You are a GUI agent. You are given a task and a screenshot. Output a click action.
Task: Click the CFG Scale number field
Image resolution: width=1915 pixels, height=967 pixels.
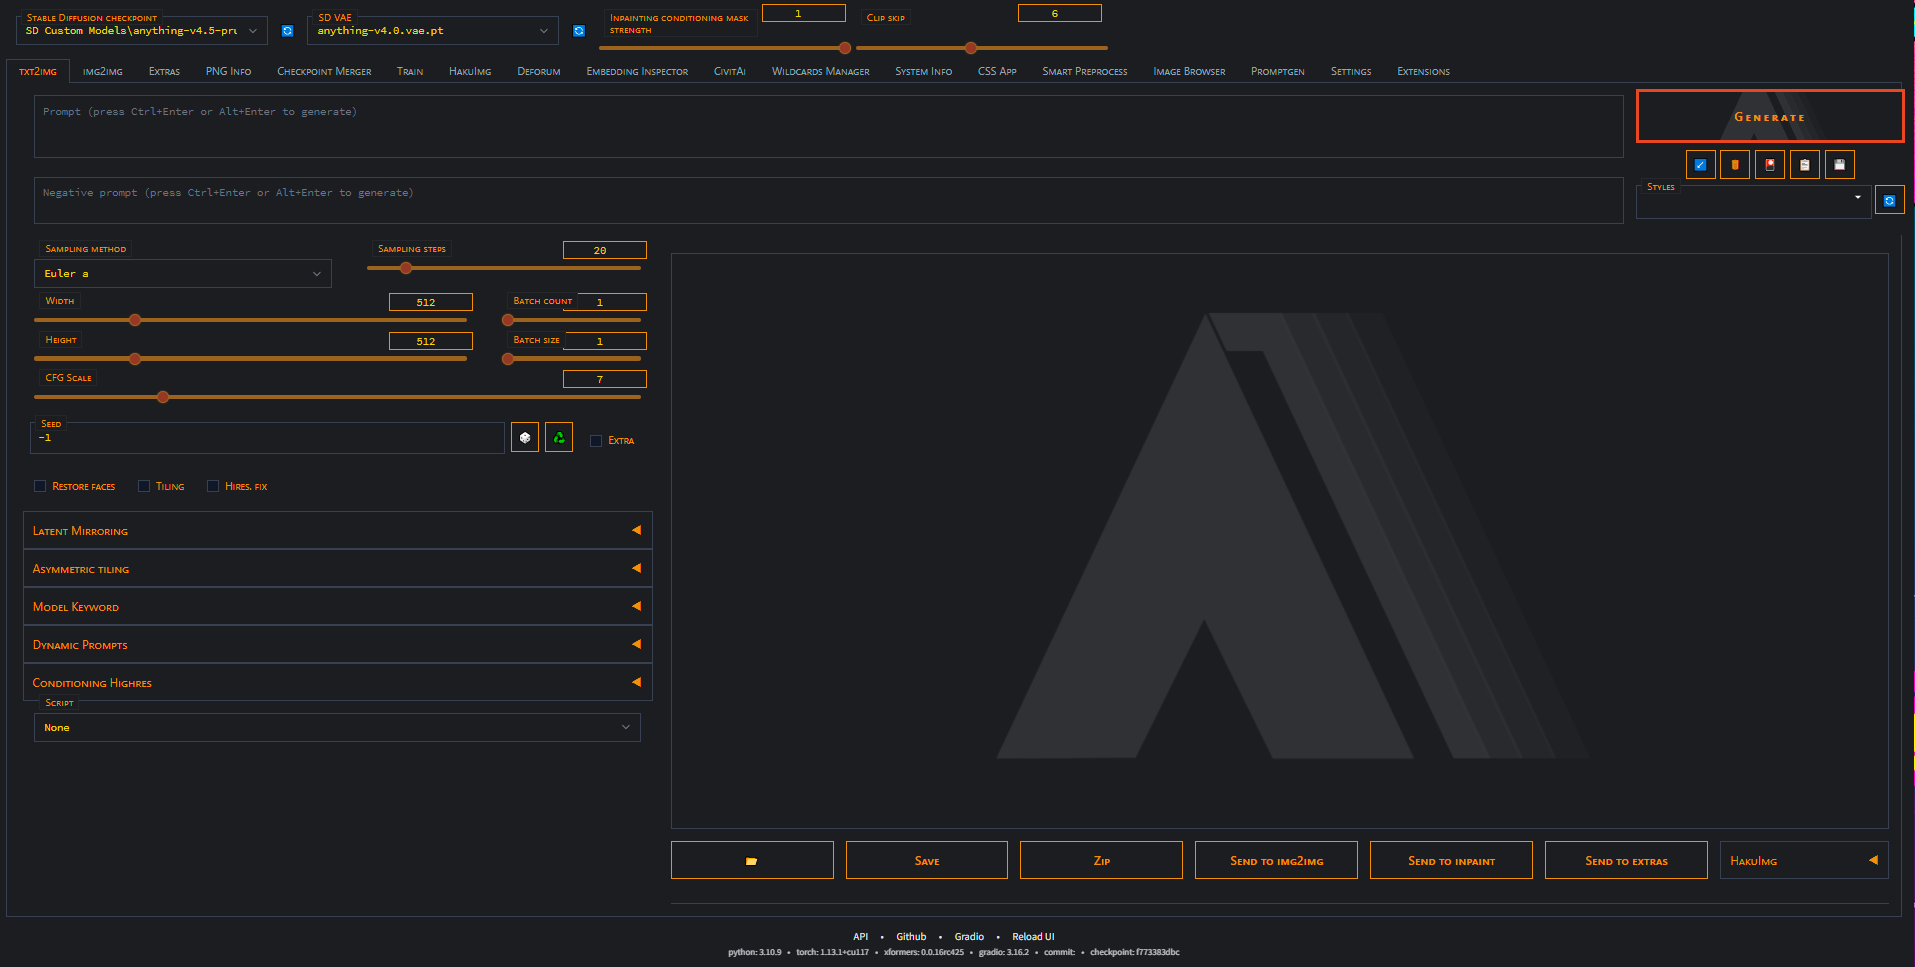(x=604, y=379)
